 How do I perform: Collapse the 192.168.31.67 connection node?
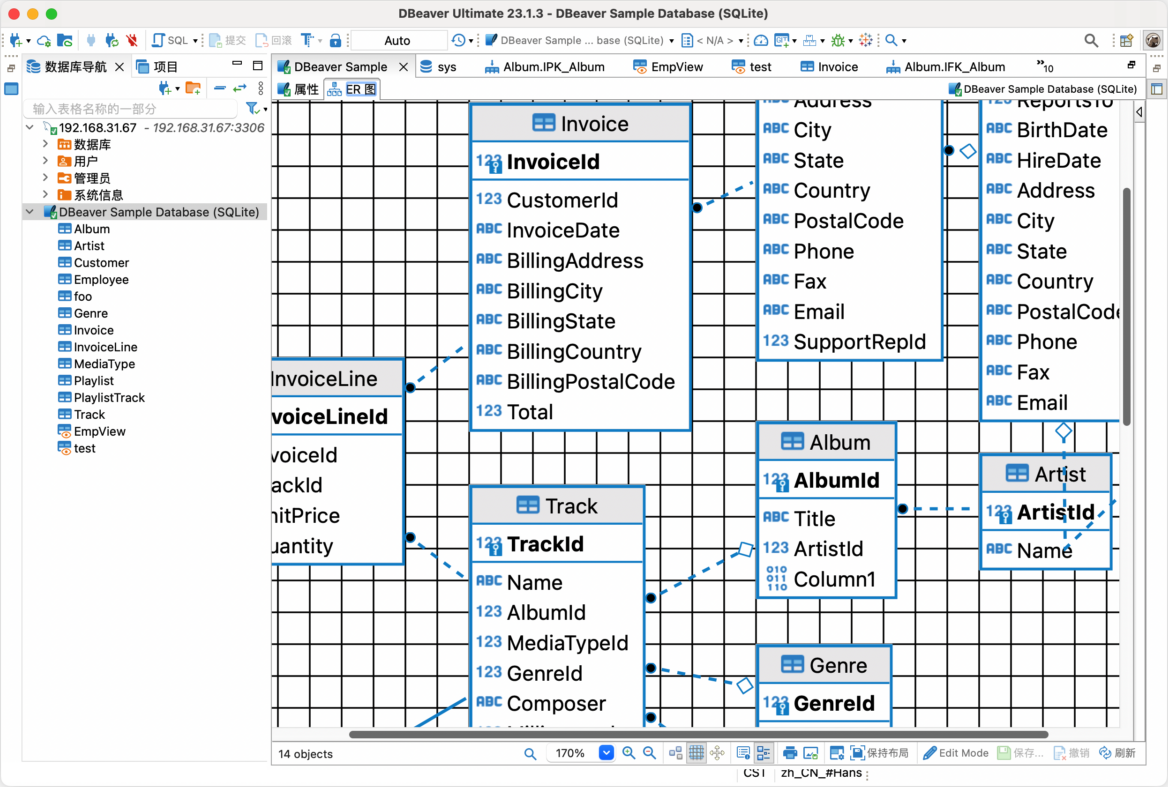[30, 127]
